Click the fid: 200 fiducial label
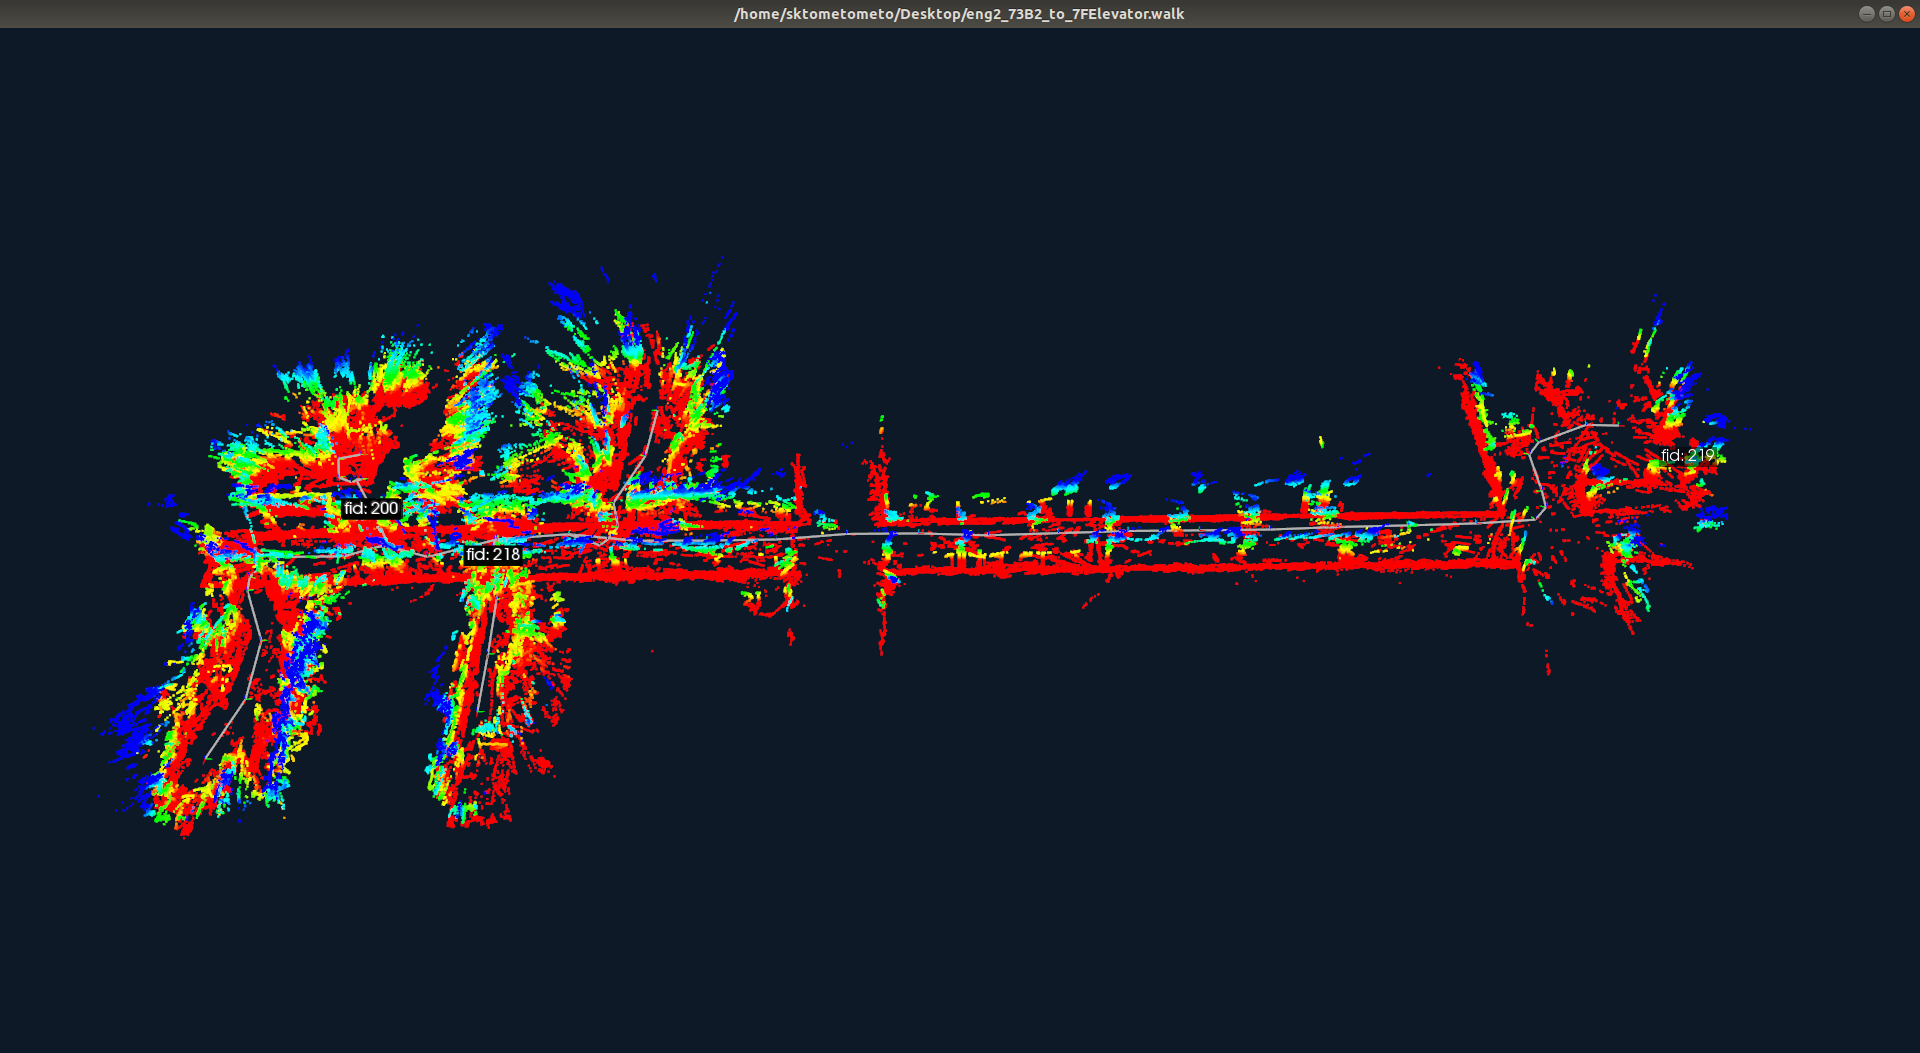The image size is (1920, 1053). coord(371,508)
